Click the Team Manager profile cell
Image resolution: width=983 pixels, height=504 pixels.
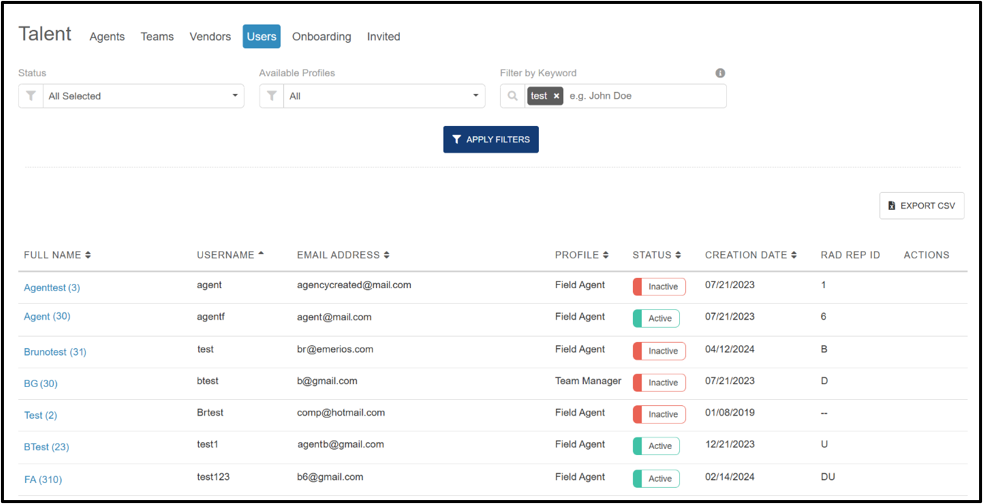pyautogui.click(x=588, y=381)
